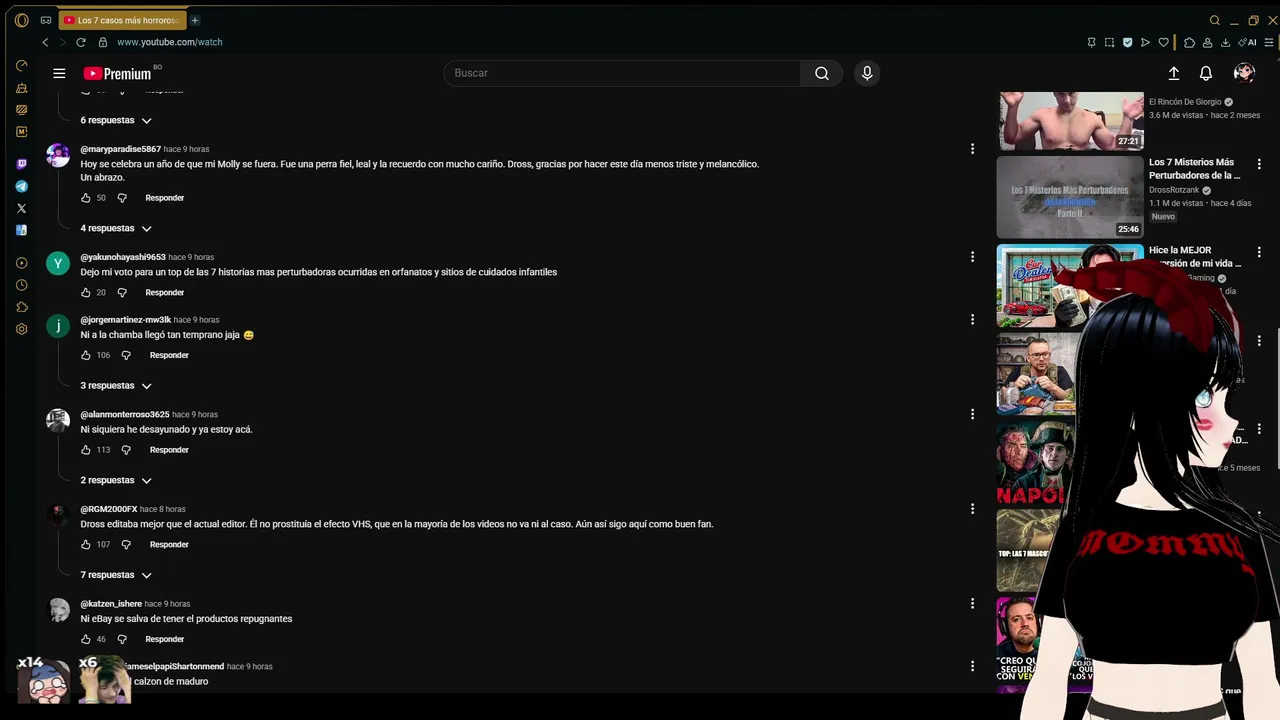Open the @jorgemartinez-mw3lk channel link
The width and height of the screenshot is (1280, 720).
[125, 320]
